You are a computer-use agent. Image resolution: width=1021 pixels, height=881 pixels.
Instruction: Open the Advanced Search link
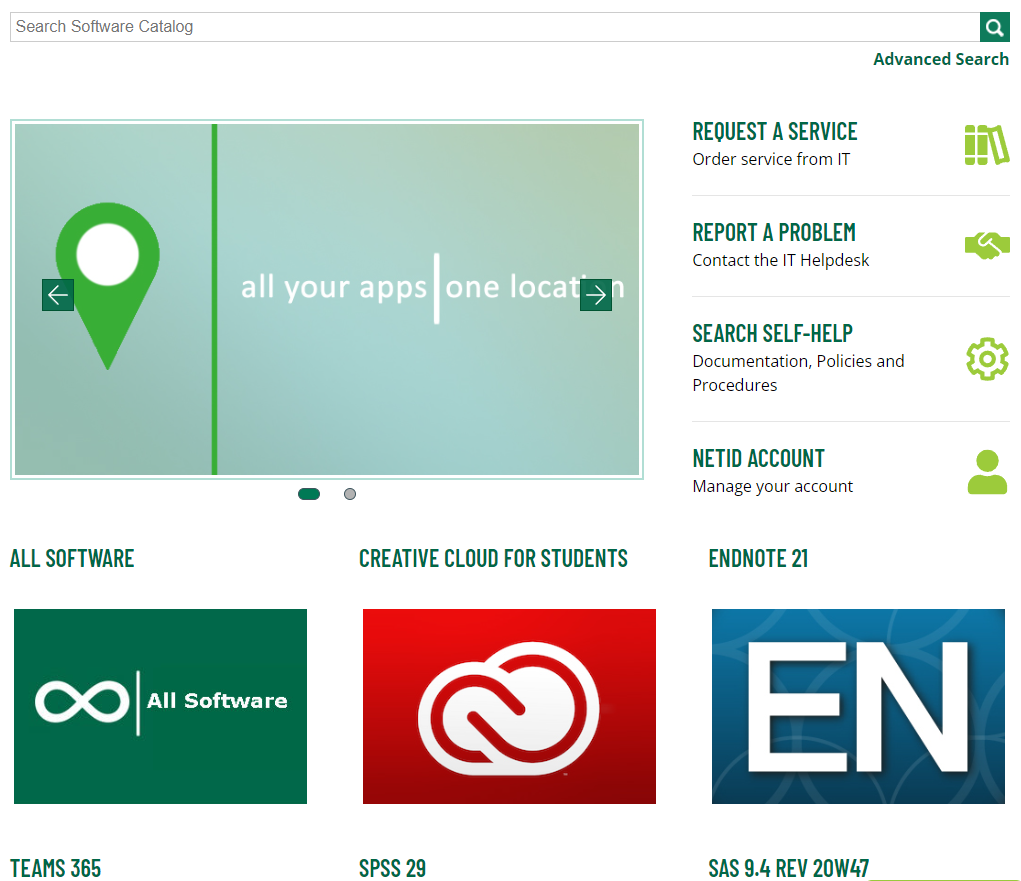coord(940,59)
